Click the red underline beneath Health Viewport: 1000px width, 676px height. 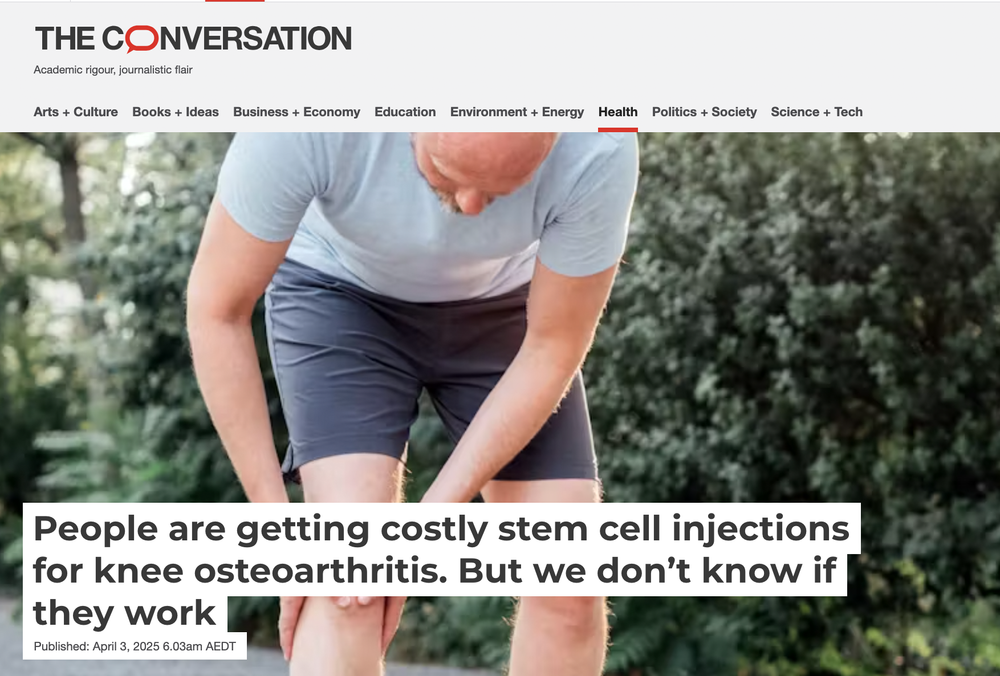coord(618,130)
